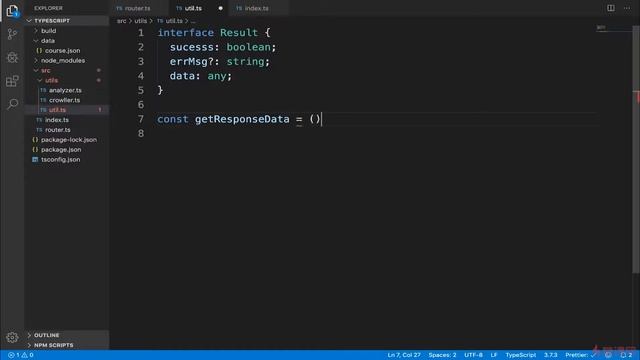Screen dimensions: 640x360
Task: Open tsconfig.json file
Action: (67, 160)
